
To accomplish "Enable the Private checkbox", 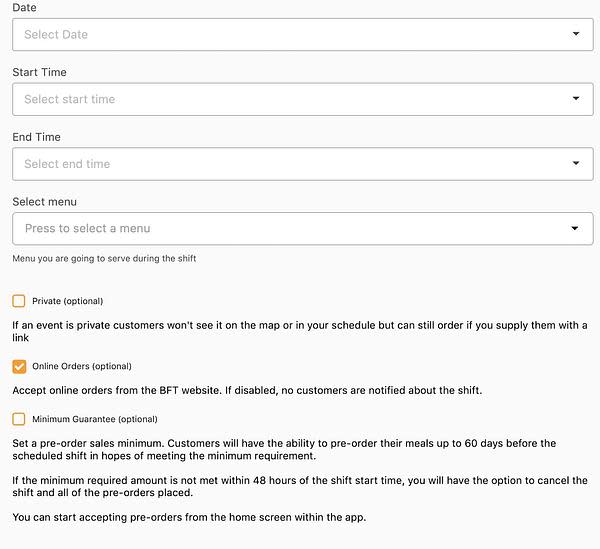I will point(19,301).
